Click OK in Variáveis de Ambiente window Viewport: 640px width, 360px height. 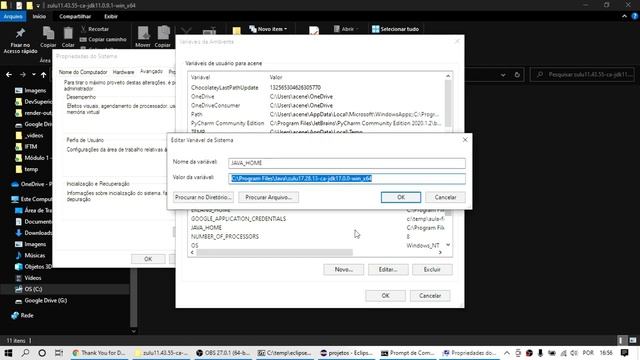(x=385, y=296)
